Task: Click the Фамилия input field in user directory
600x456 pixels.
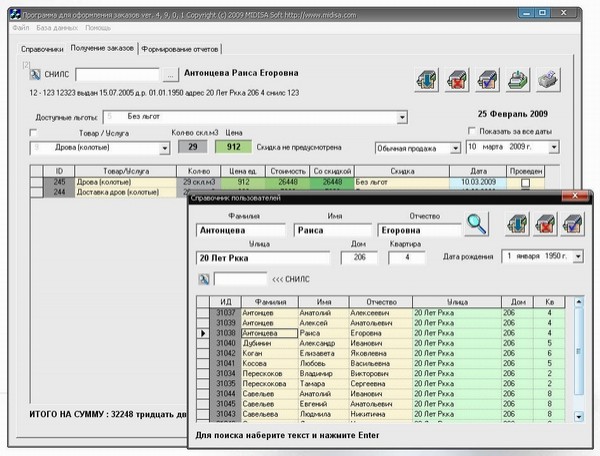Action: click(243, 229)
